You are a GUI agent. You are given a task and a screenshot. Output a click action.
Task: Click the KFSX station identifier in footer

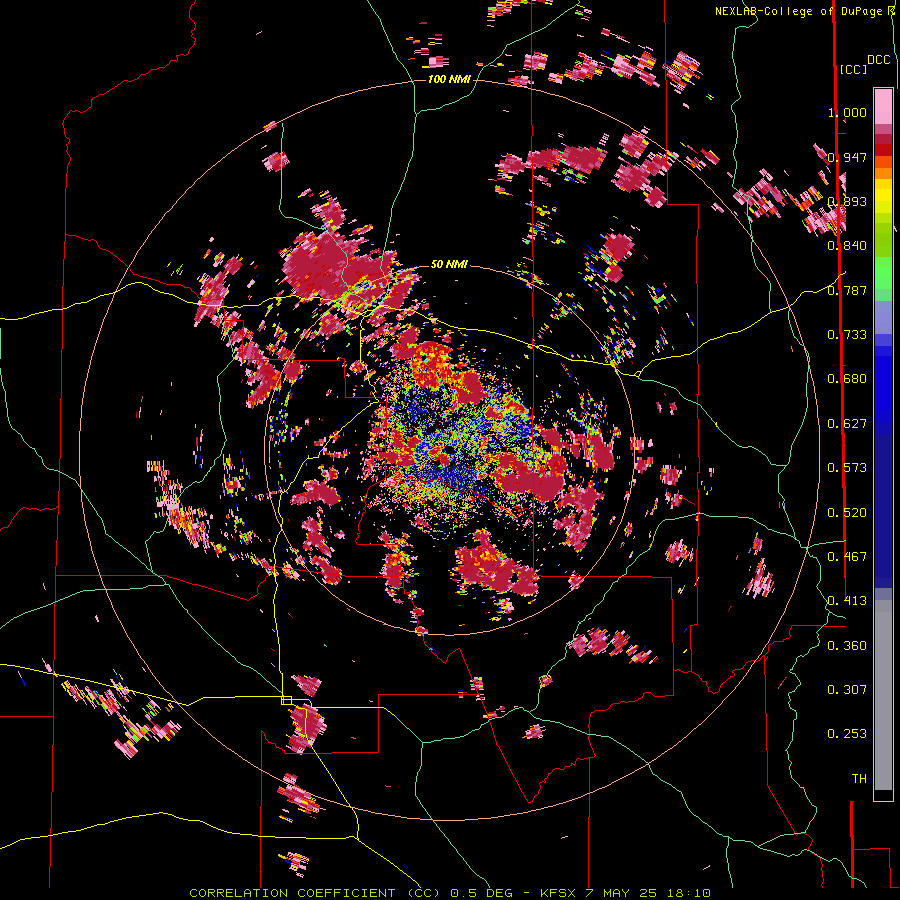tap(560, 893)
